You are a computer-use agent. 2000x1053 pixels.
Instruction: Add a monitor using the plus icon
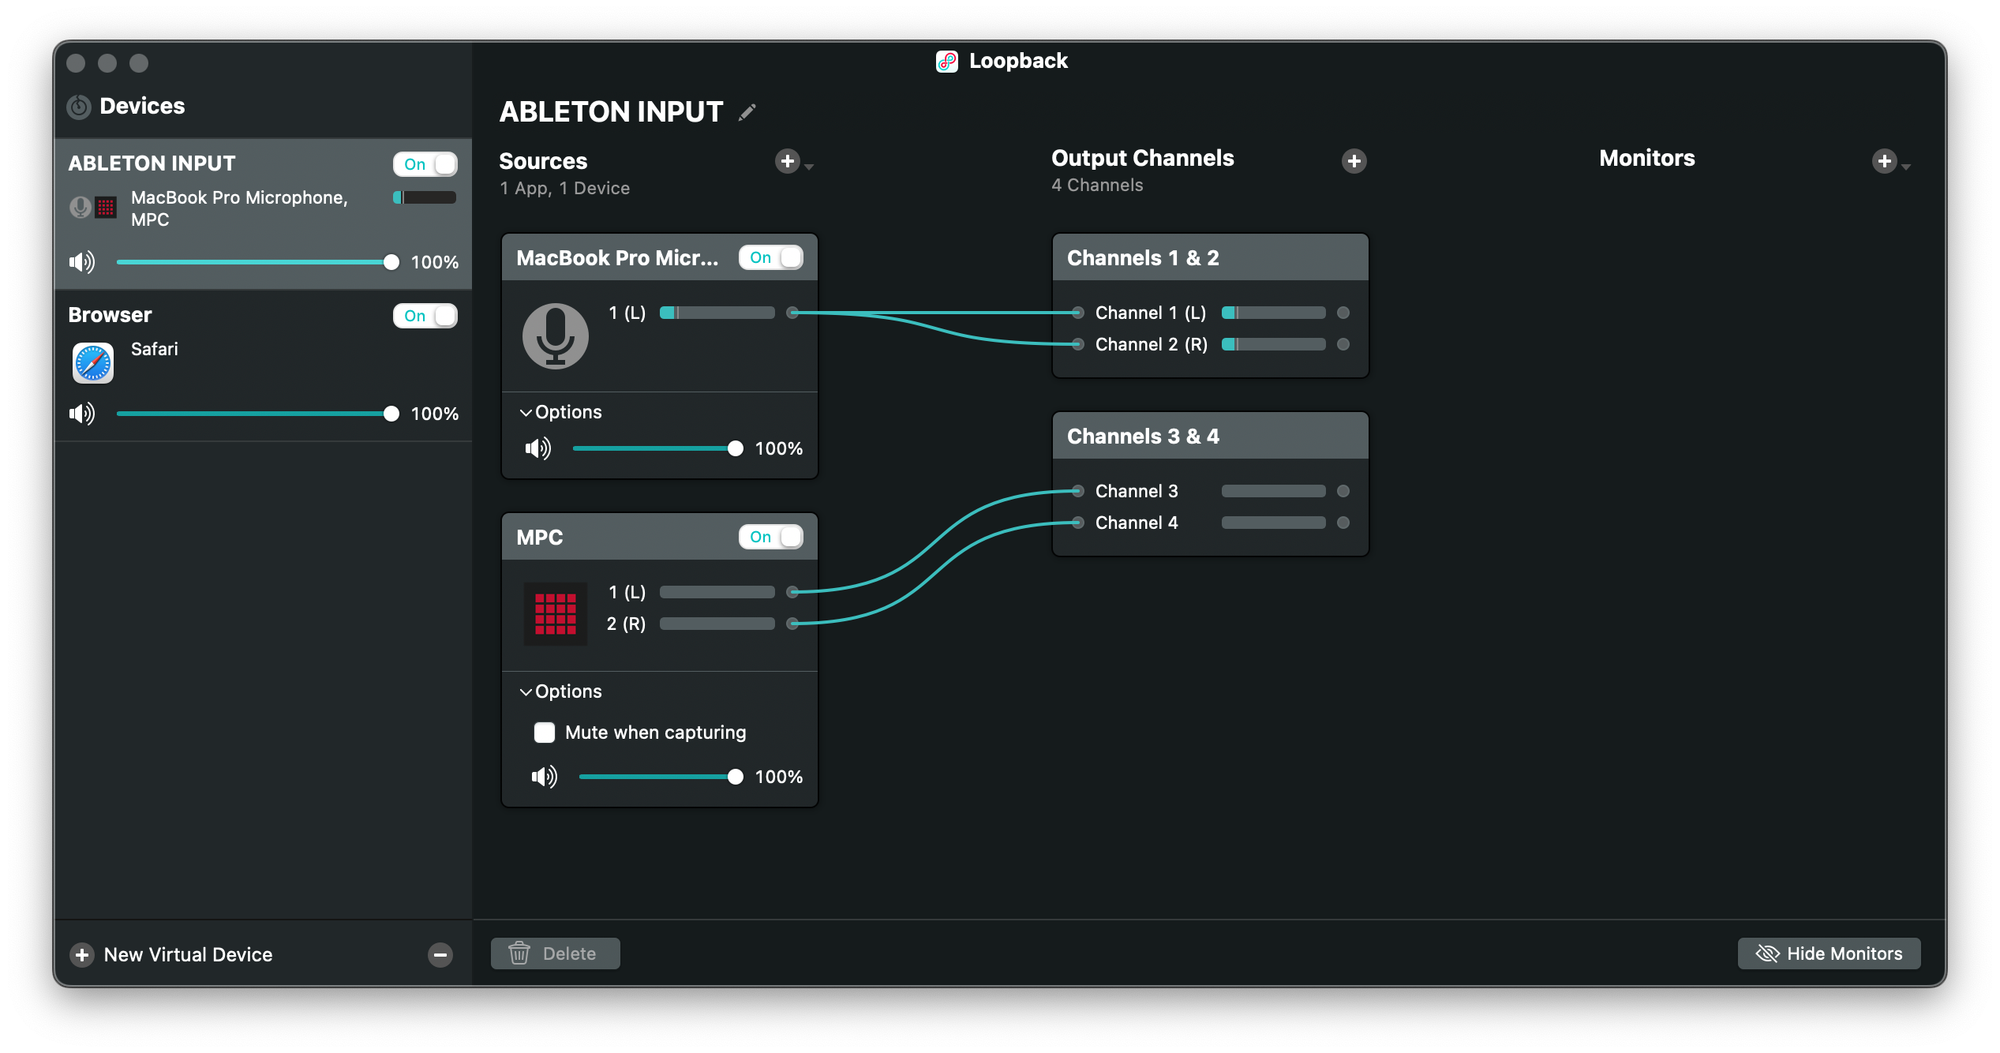[1884, 161]
